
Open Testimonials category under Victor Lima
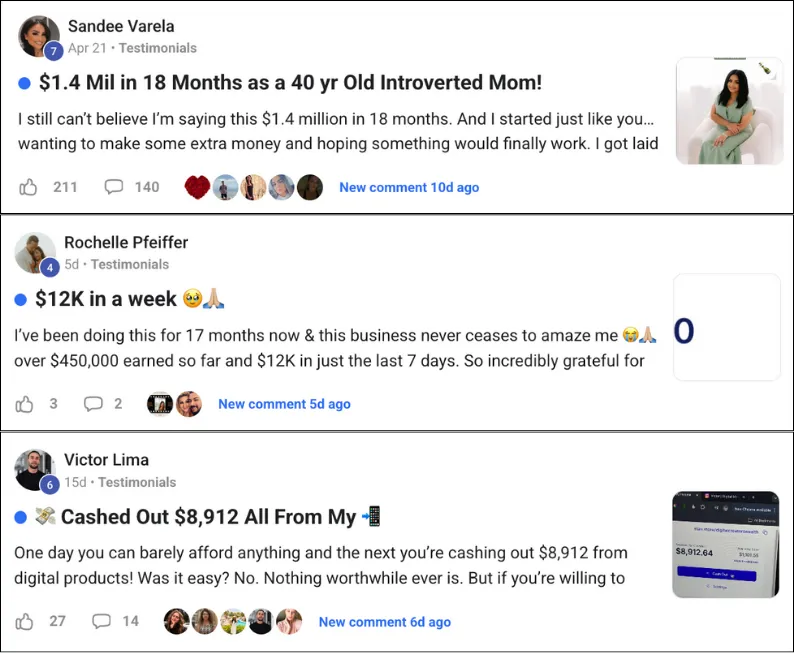tap(137, 482)
